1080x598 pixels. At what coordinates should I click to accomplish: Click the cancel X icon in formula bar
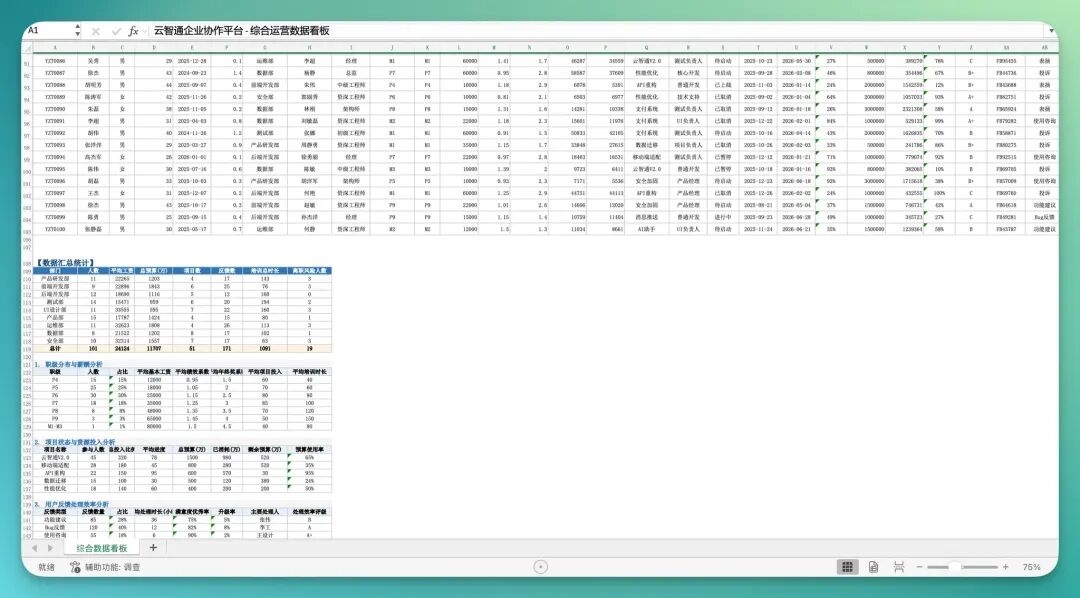pyautogui.click(x=96, y=31)
